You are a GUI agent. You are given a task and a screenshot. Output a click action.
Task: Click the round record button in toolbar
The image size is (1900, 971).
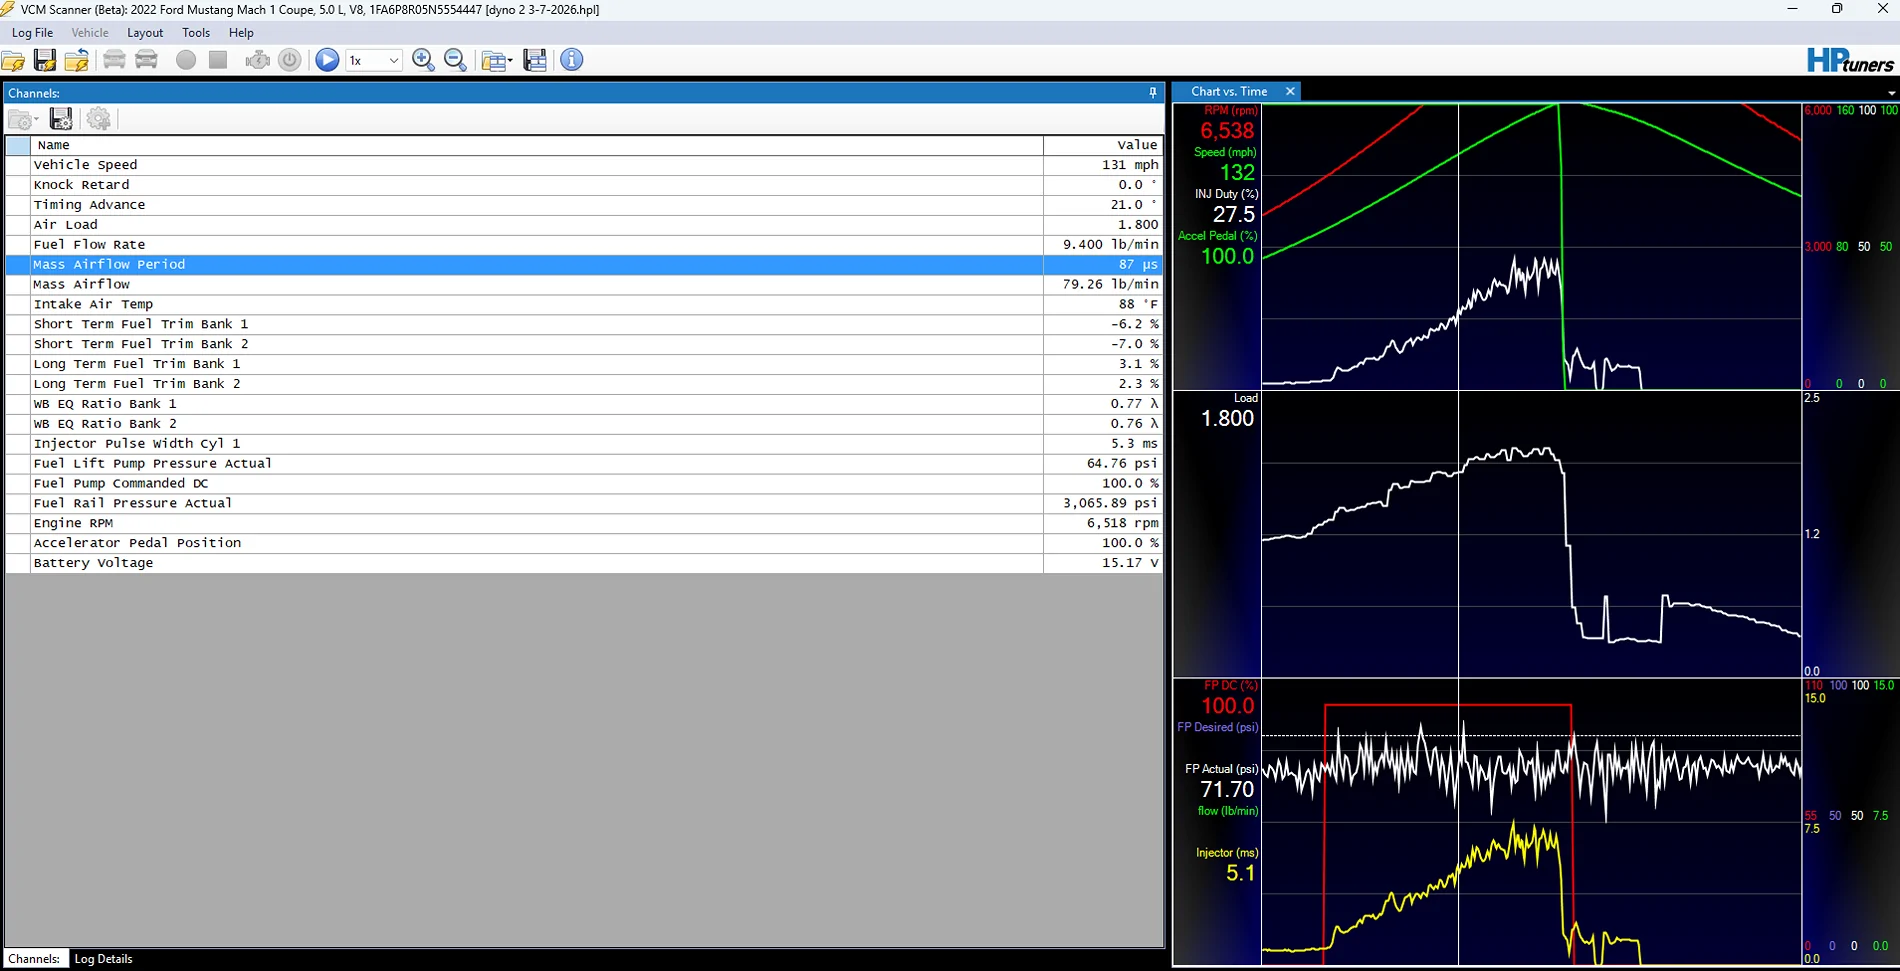[186, 60]
